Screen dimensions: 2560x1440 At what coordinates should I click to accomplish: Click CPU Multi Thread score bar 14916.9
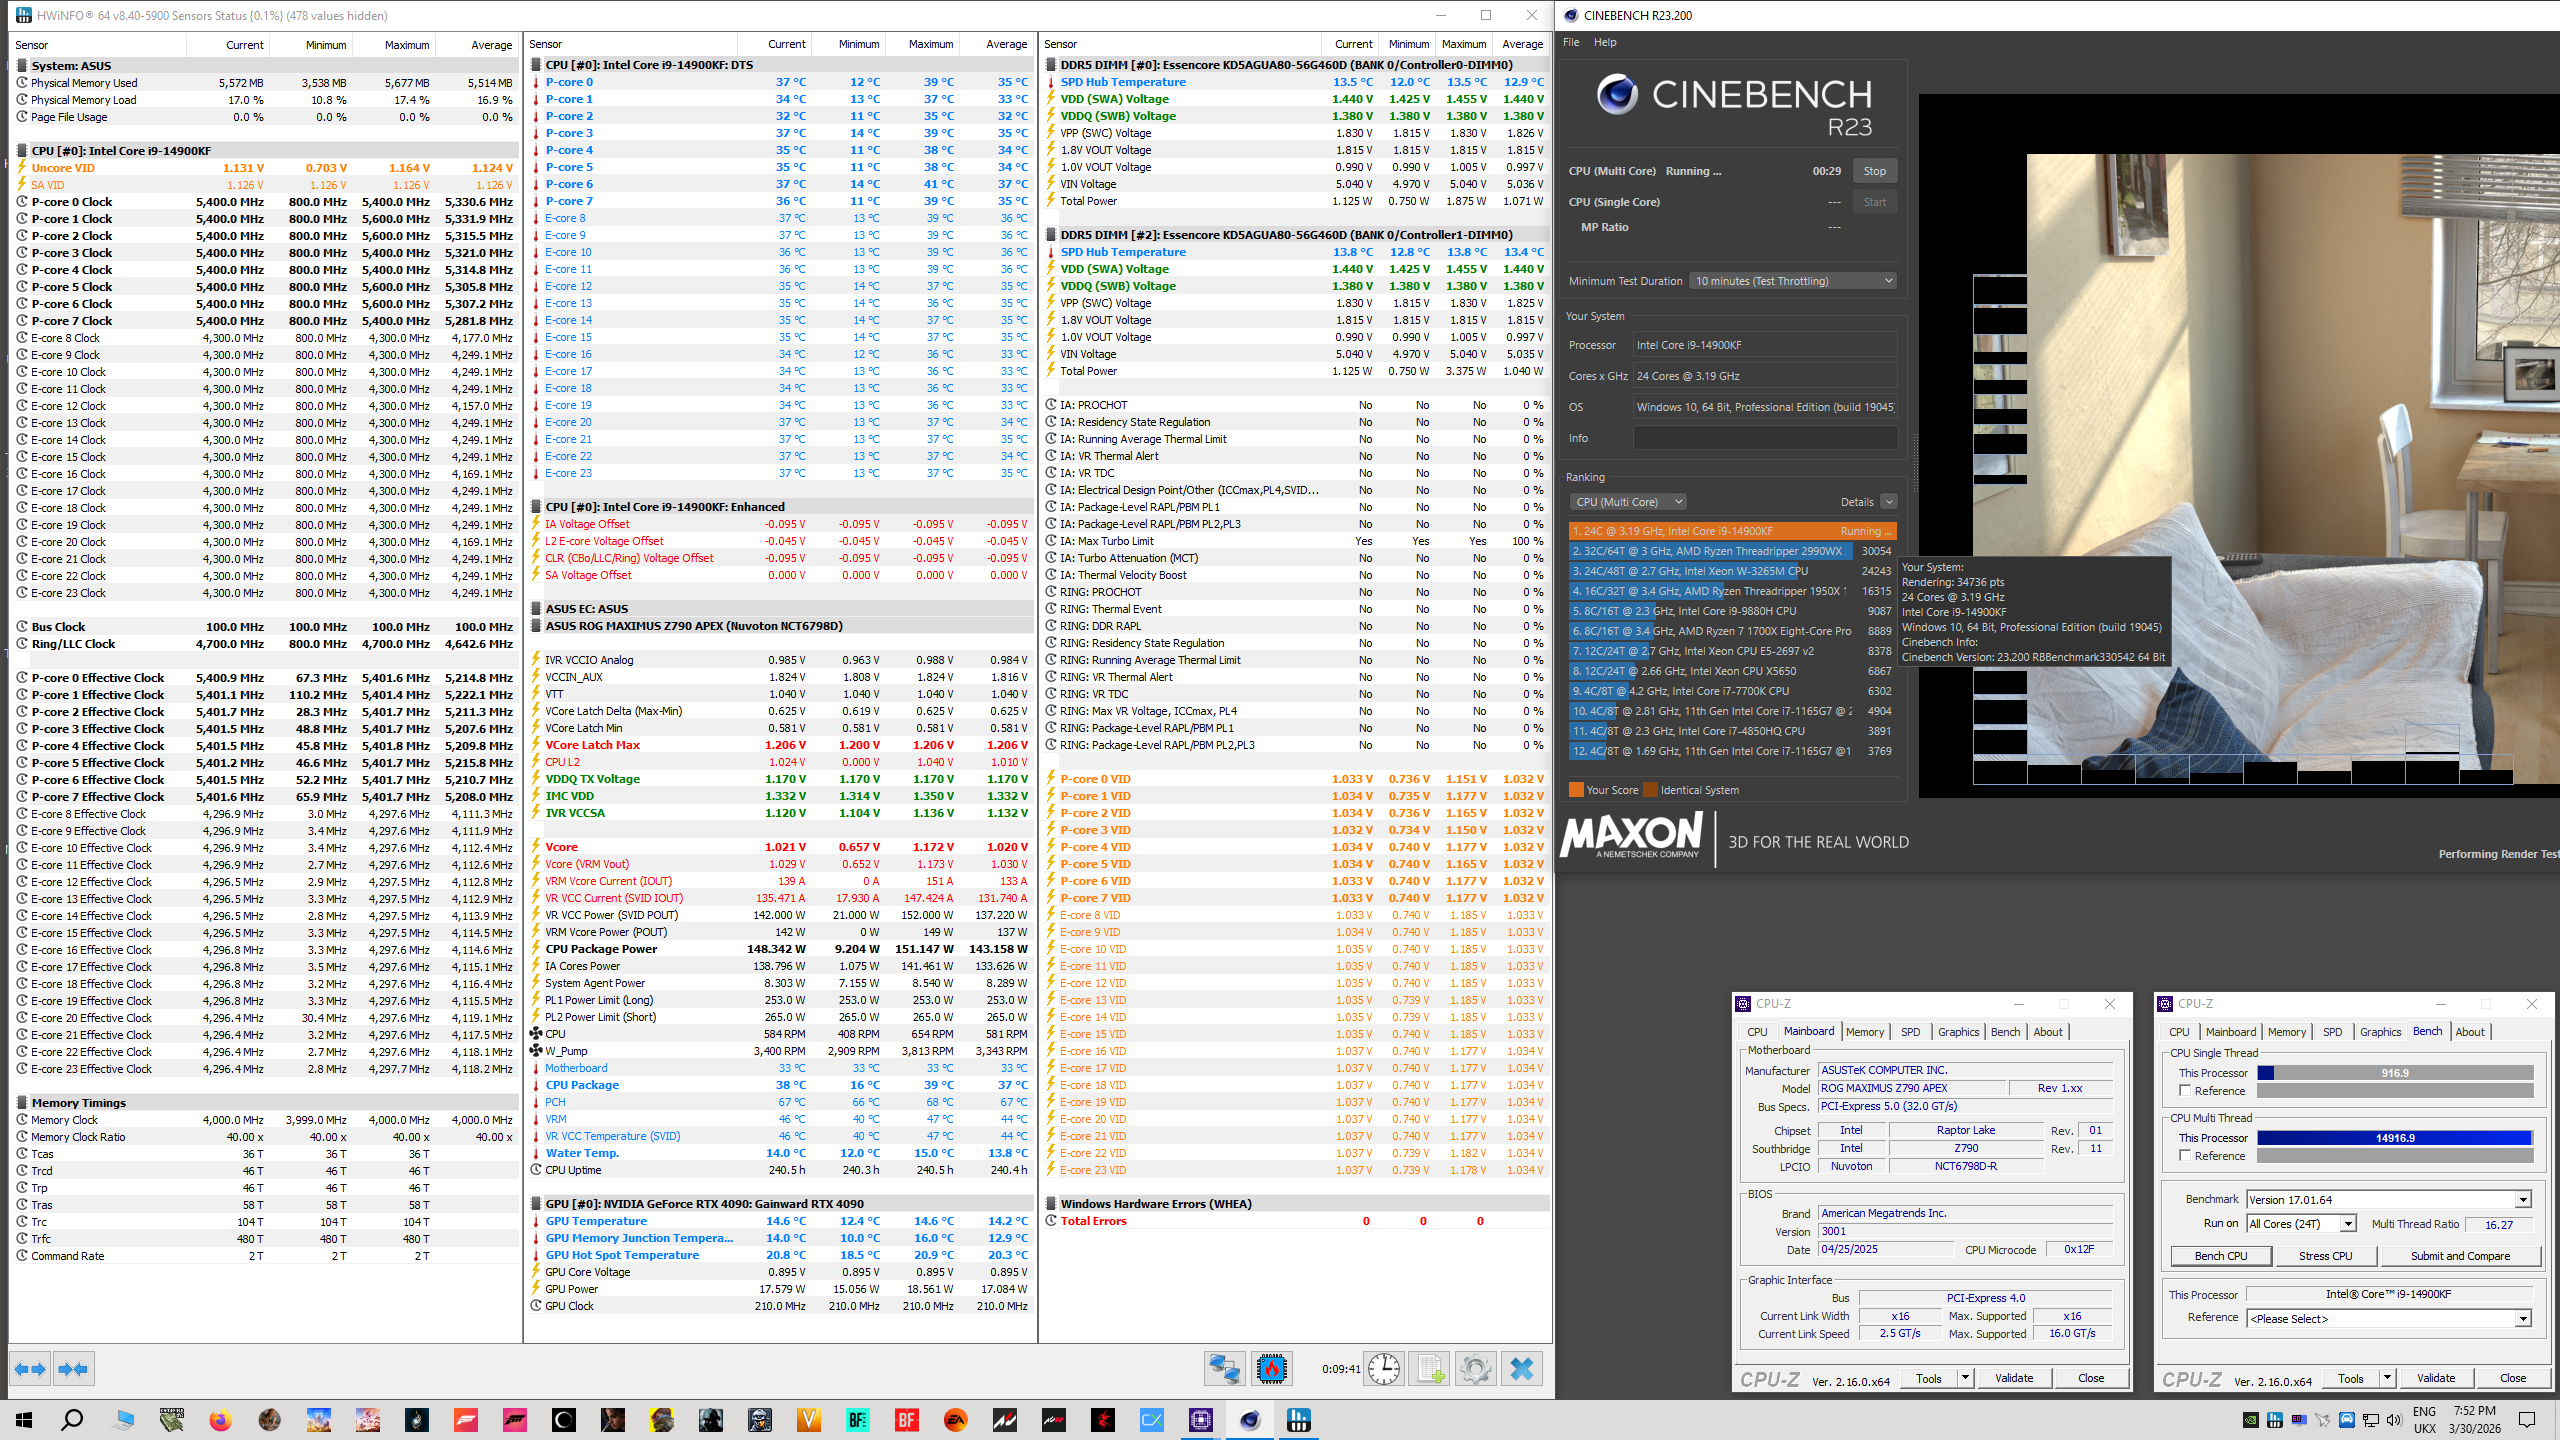(x=2395, y=1138)
